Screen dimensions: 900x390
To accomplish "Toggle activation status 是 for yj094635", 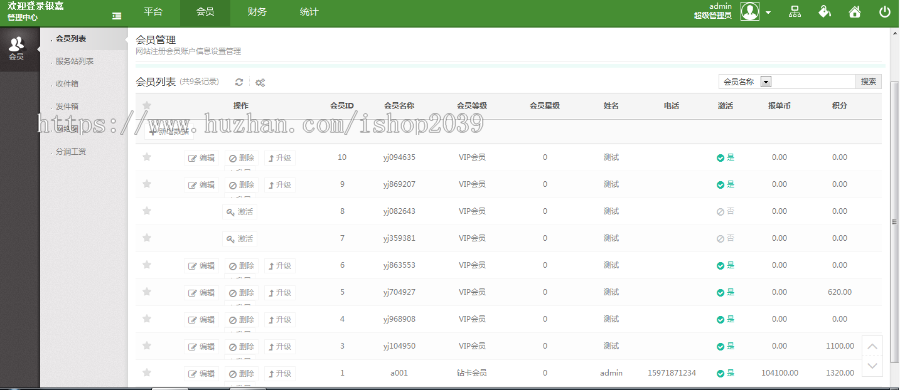I will (x=726, y=157).
